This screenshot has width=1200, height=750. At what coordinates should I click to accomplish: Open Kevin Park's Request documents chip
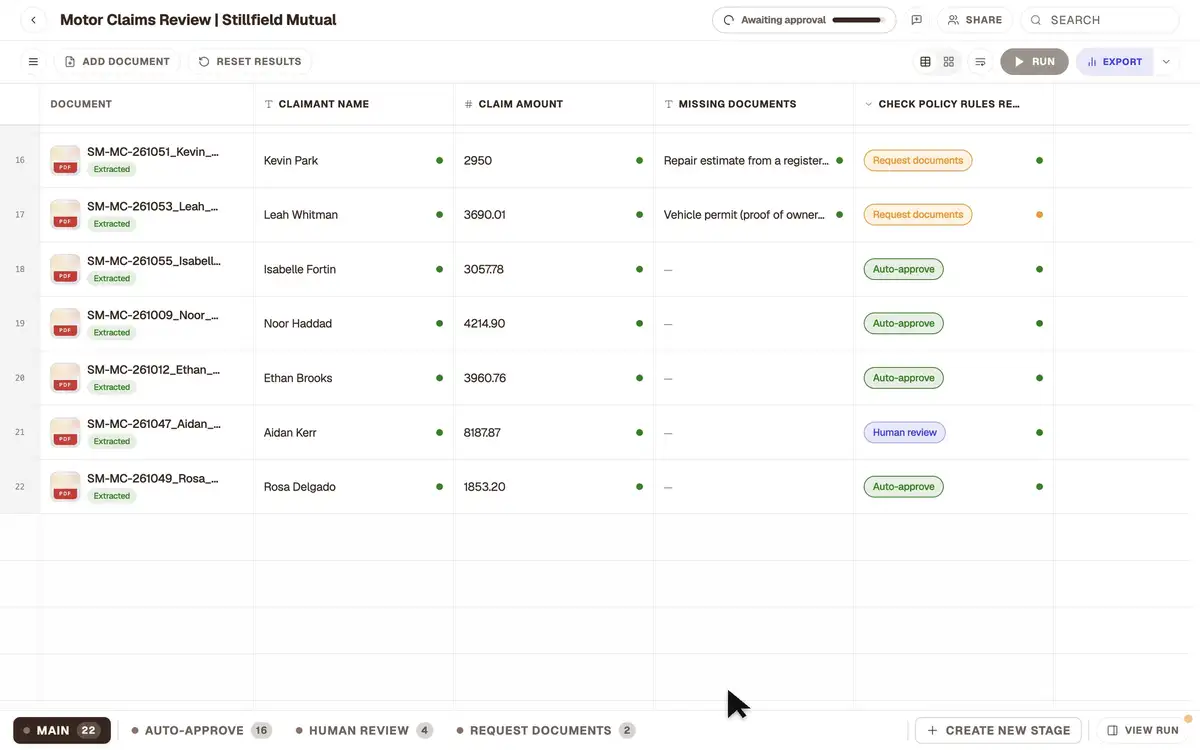pos(918,160)
